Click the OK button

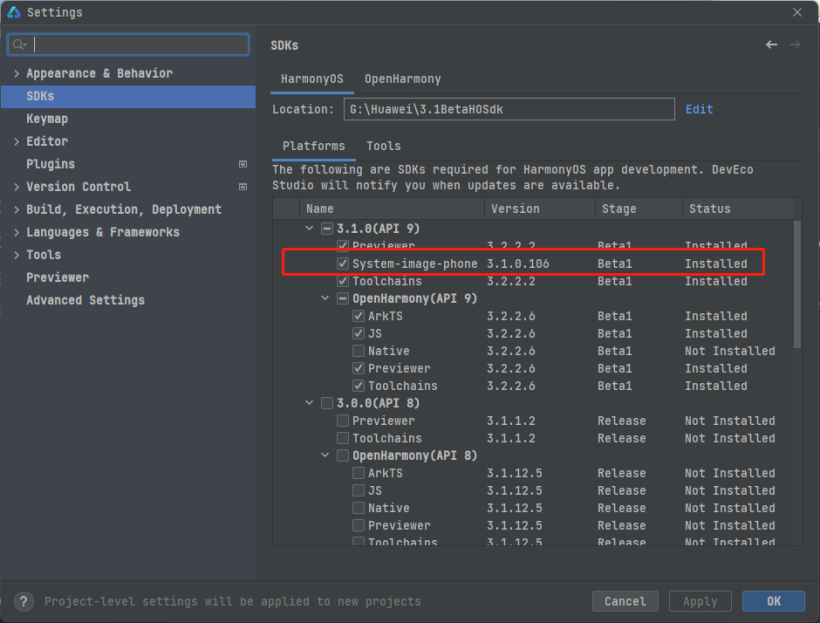[773, 601]
